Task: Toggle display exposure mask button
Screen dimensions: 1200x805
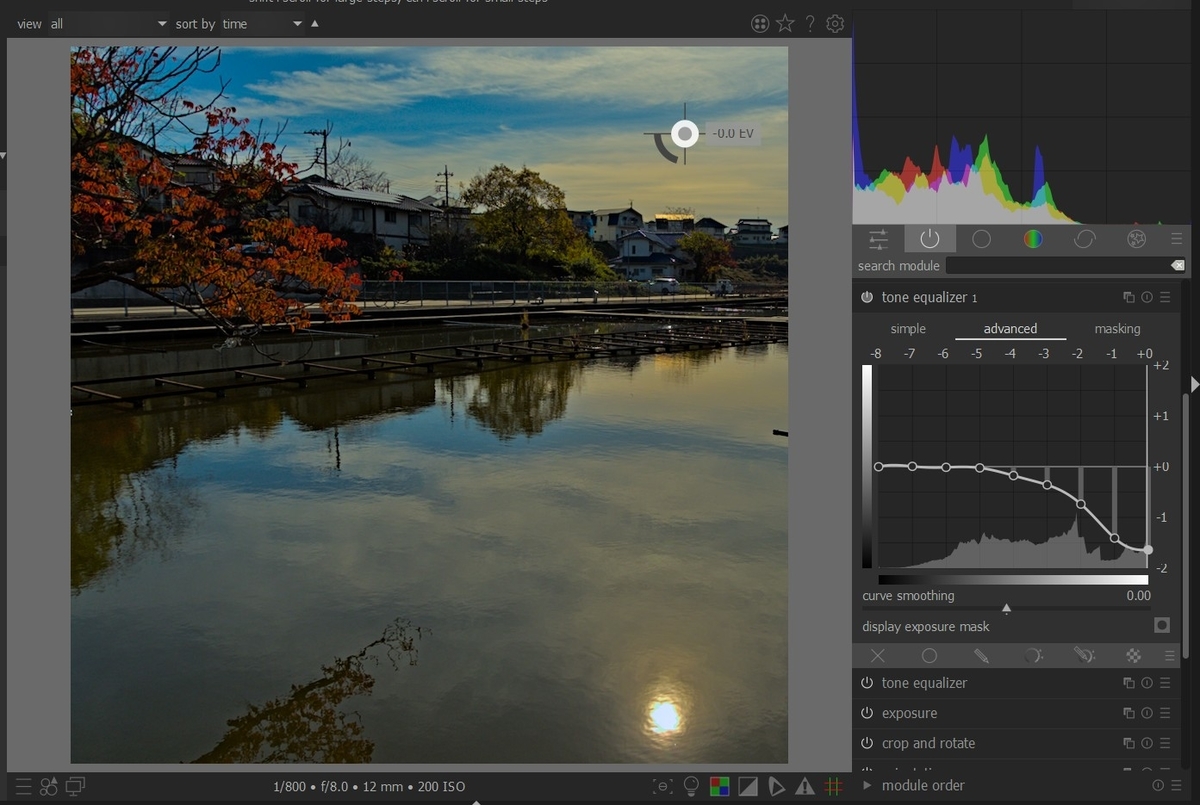Action: [1161, 626]
